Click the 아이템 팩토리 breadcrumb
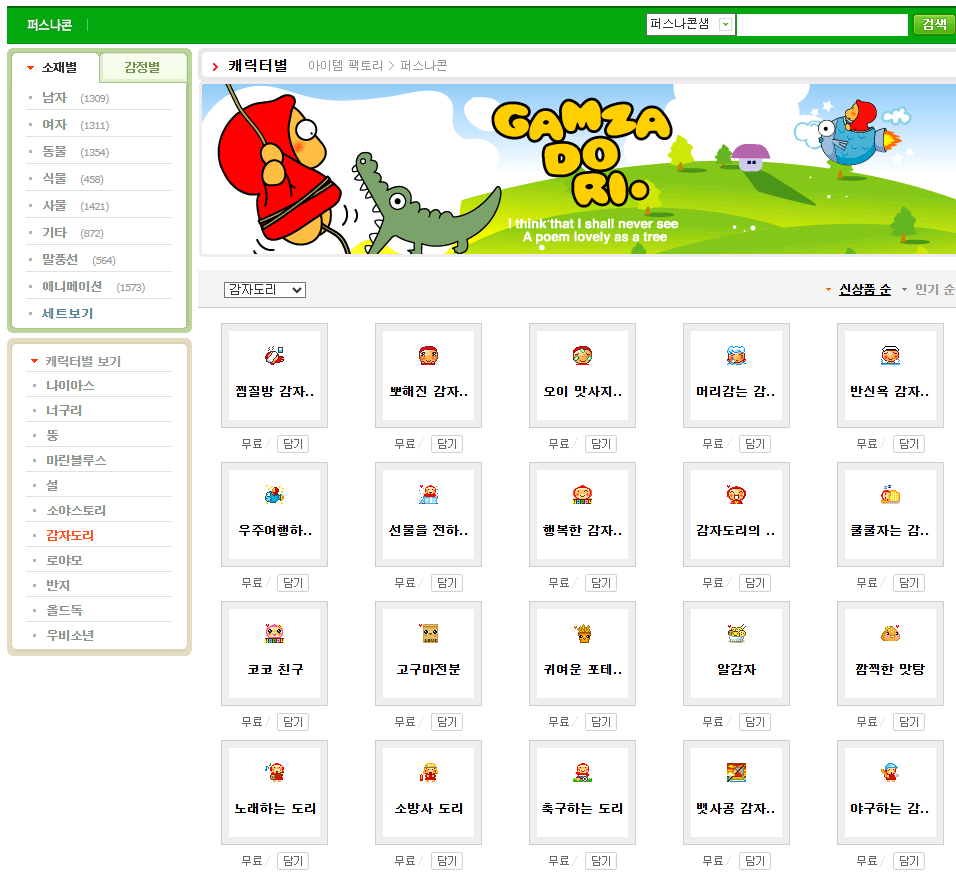 [x=345, y=65]
